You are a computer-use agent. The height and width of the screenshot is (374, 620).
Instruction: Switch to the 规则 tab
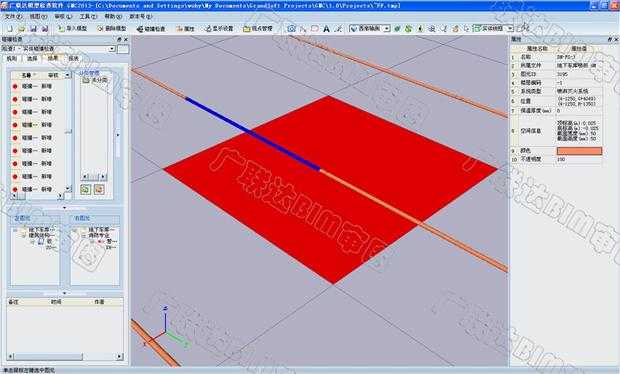click(x=12, y=59)
